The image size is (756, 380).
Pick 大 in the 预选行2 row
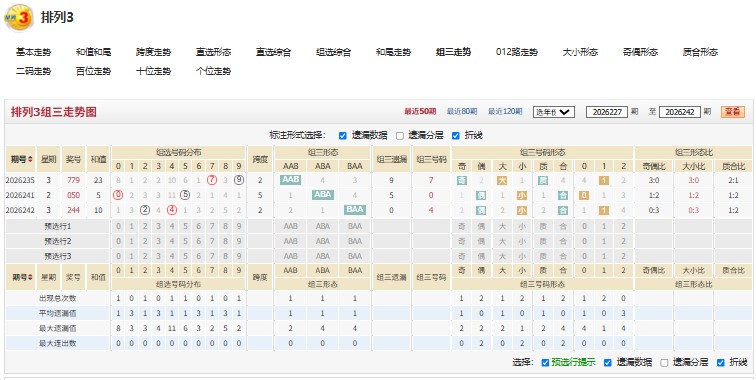[x=502, y=241]
